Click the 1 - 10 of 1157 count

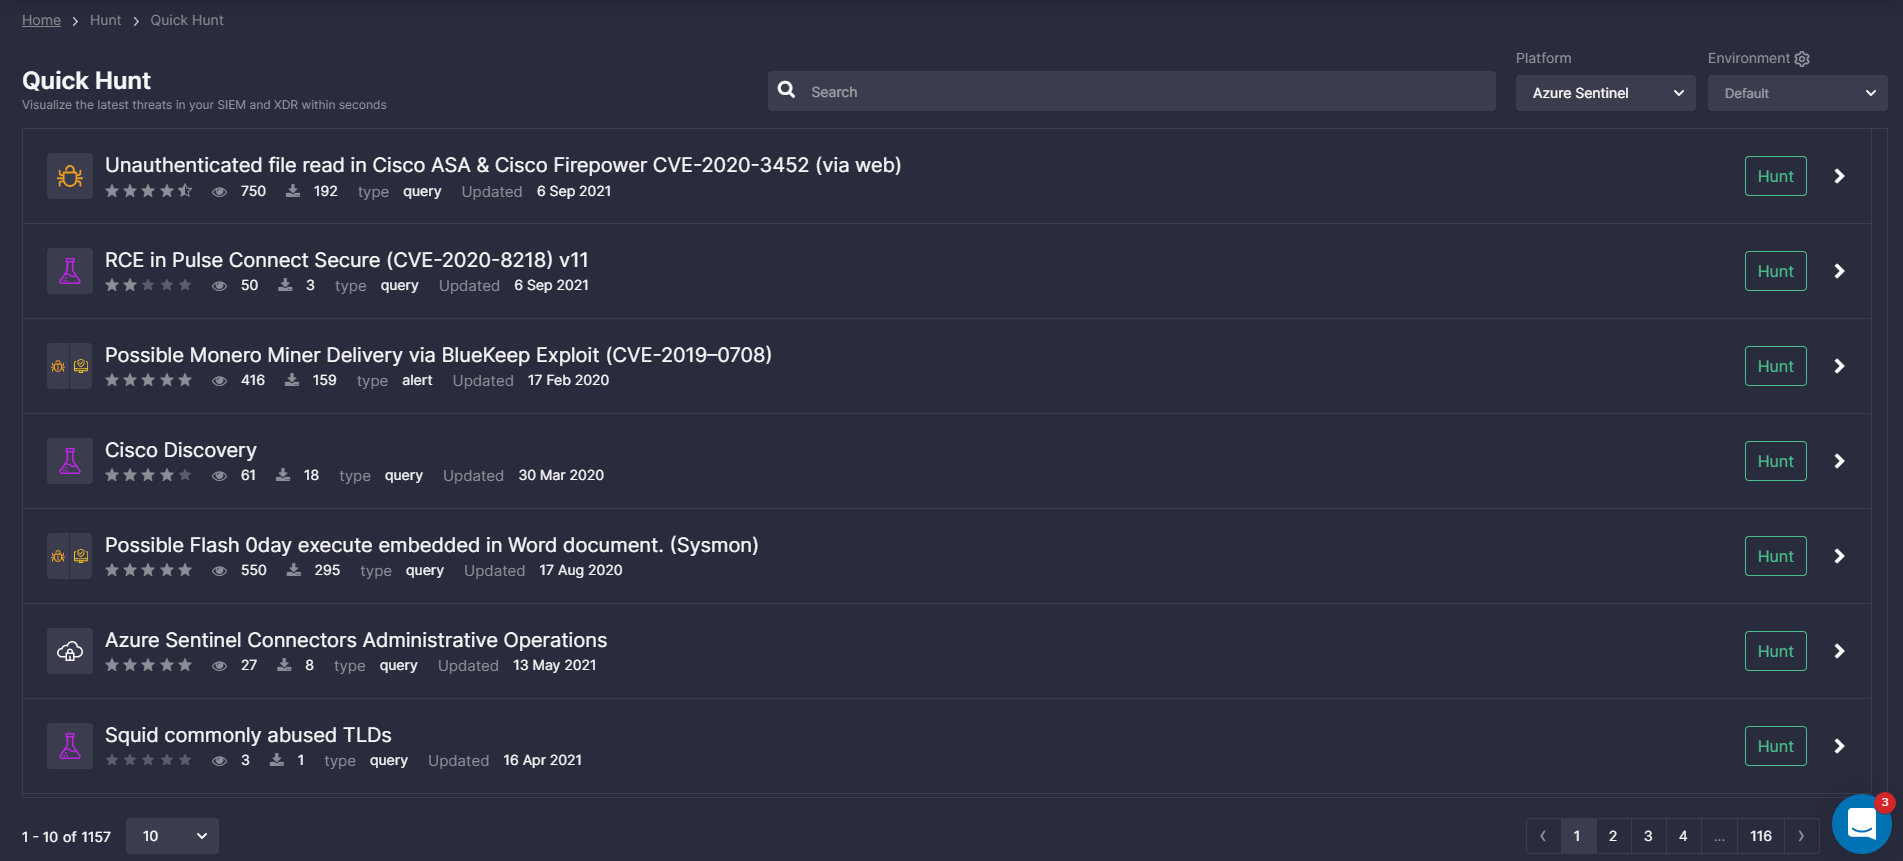click(66, 837)
